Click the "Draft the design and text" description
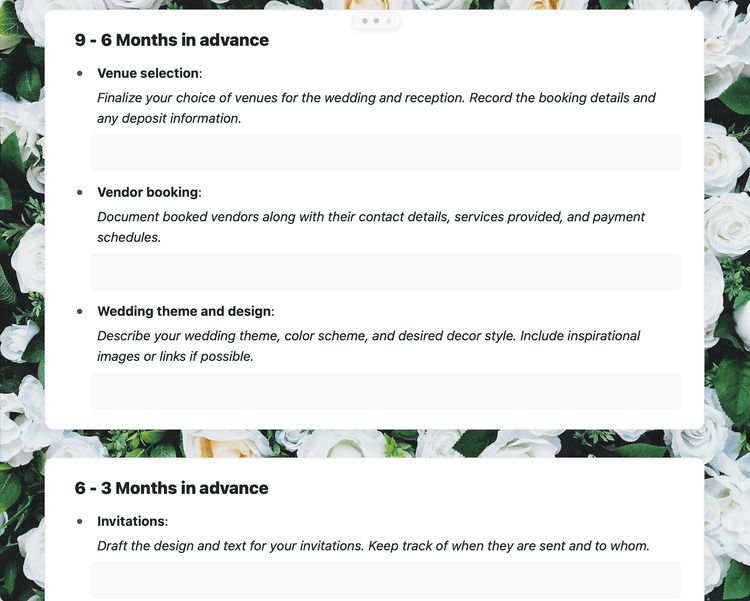 (x=373, y=546)
